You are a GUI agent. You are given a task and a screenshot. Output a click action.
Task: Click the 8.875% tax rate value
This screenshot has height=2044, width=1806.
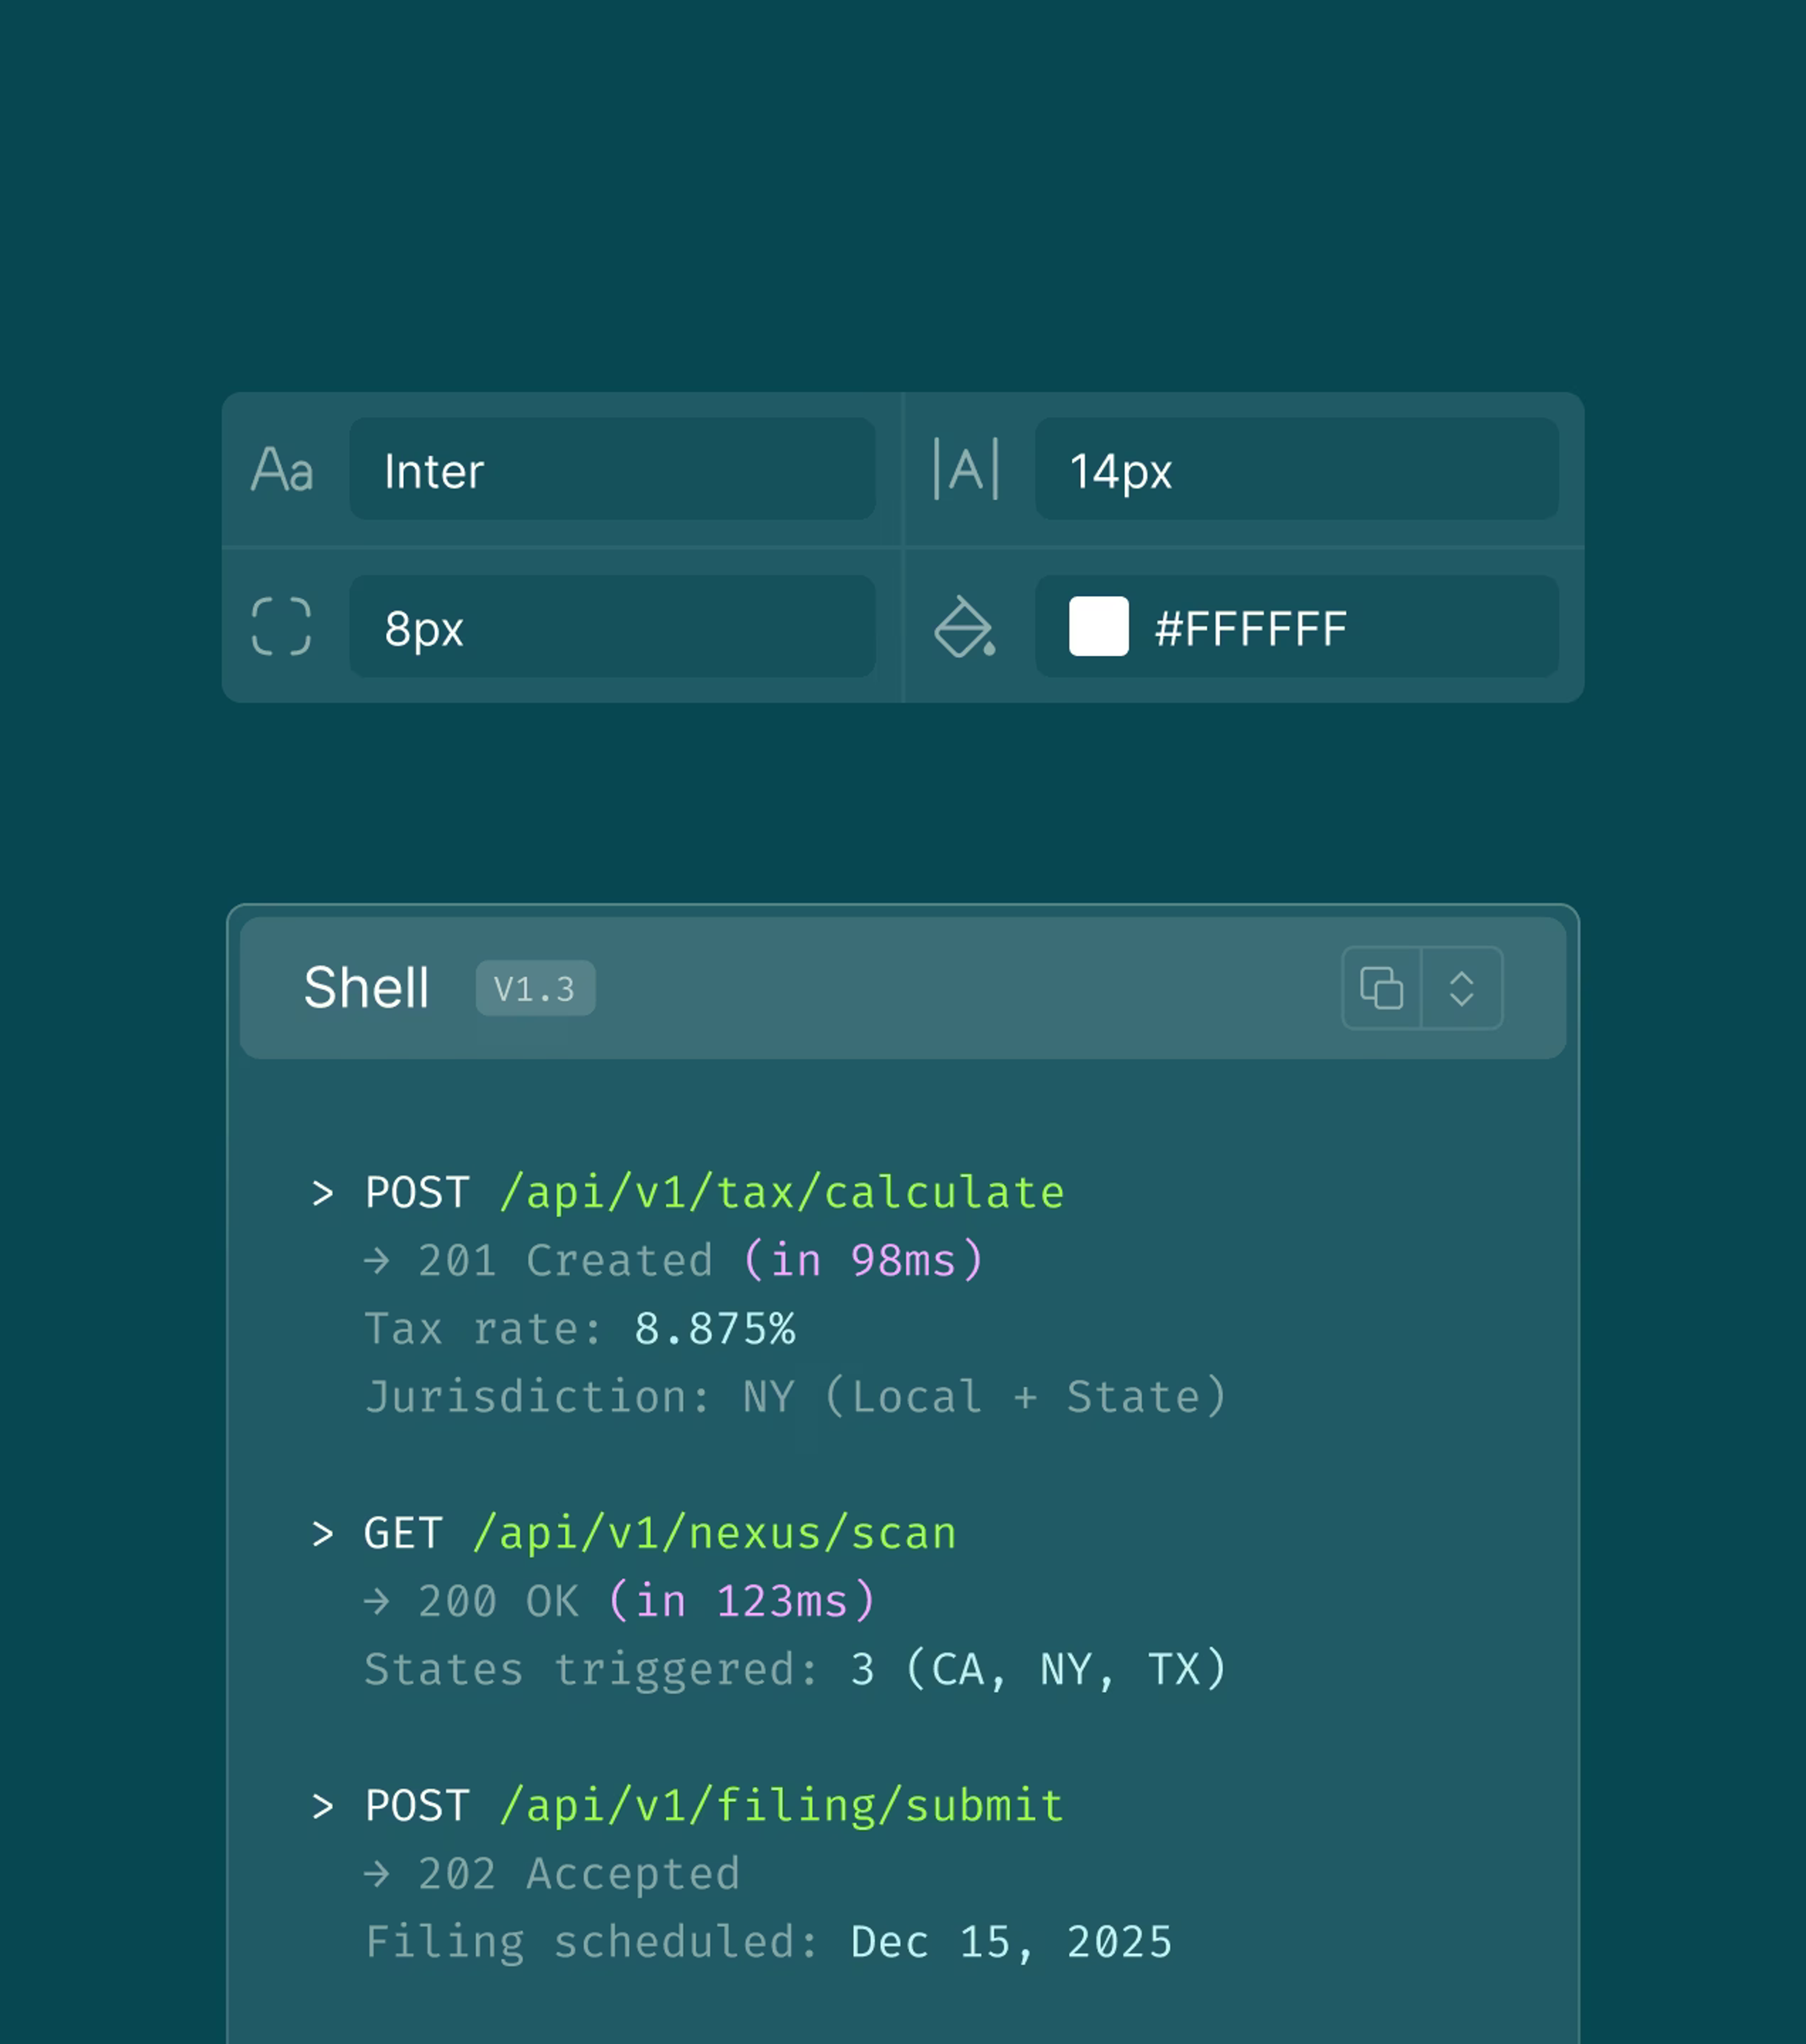(715, 1329)
